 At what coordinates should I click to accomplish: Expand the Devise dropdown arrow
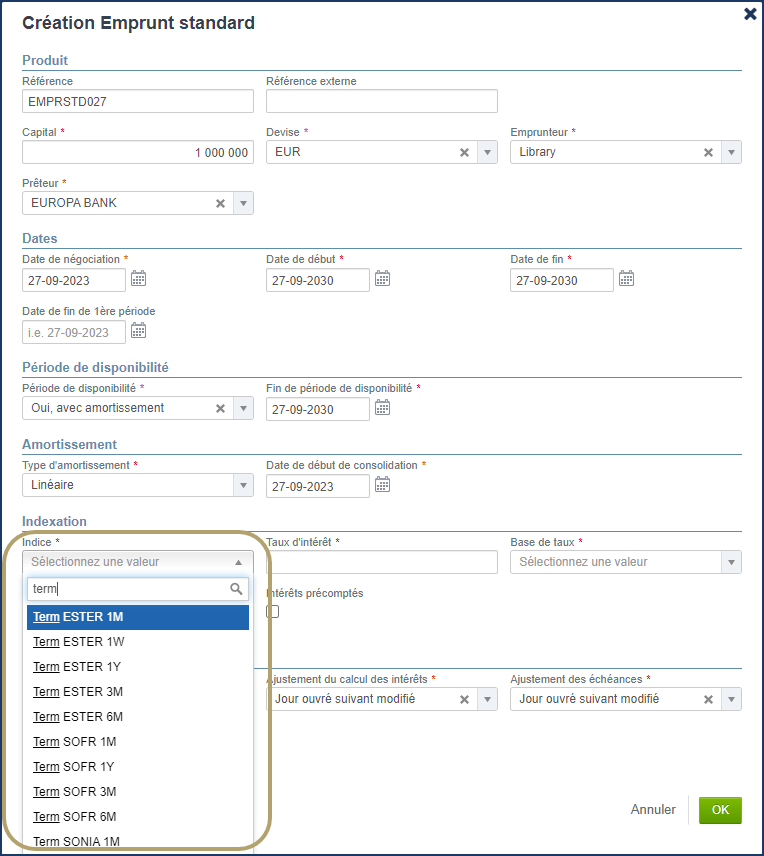[487, 152]
